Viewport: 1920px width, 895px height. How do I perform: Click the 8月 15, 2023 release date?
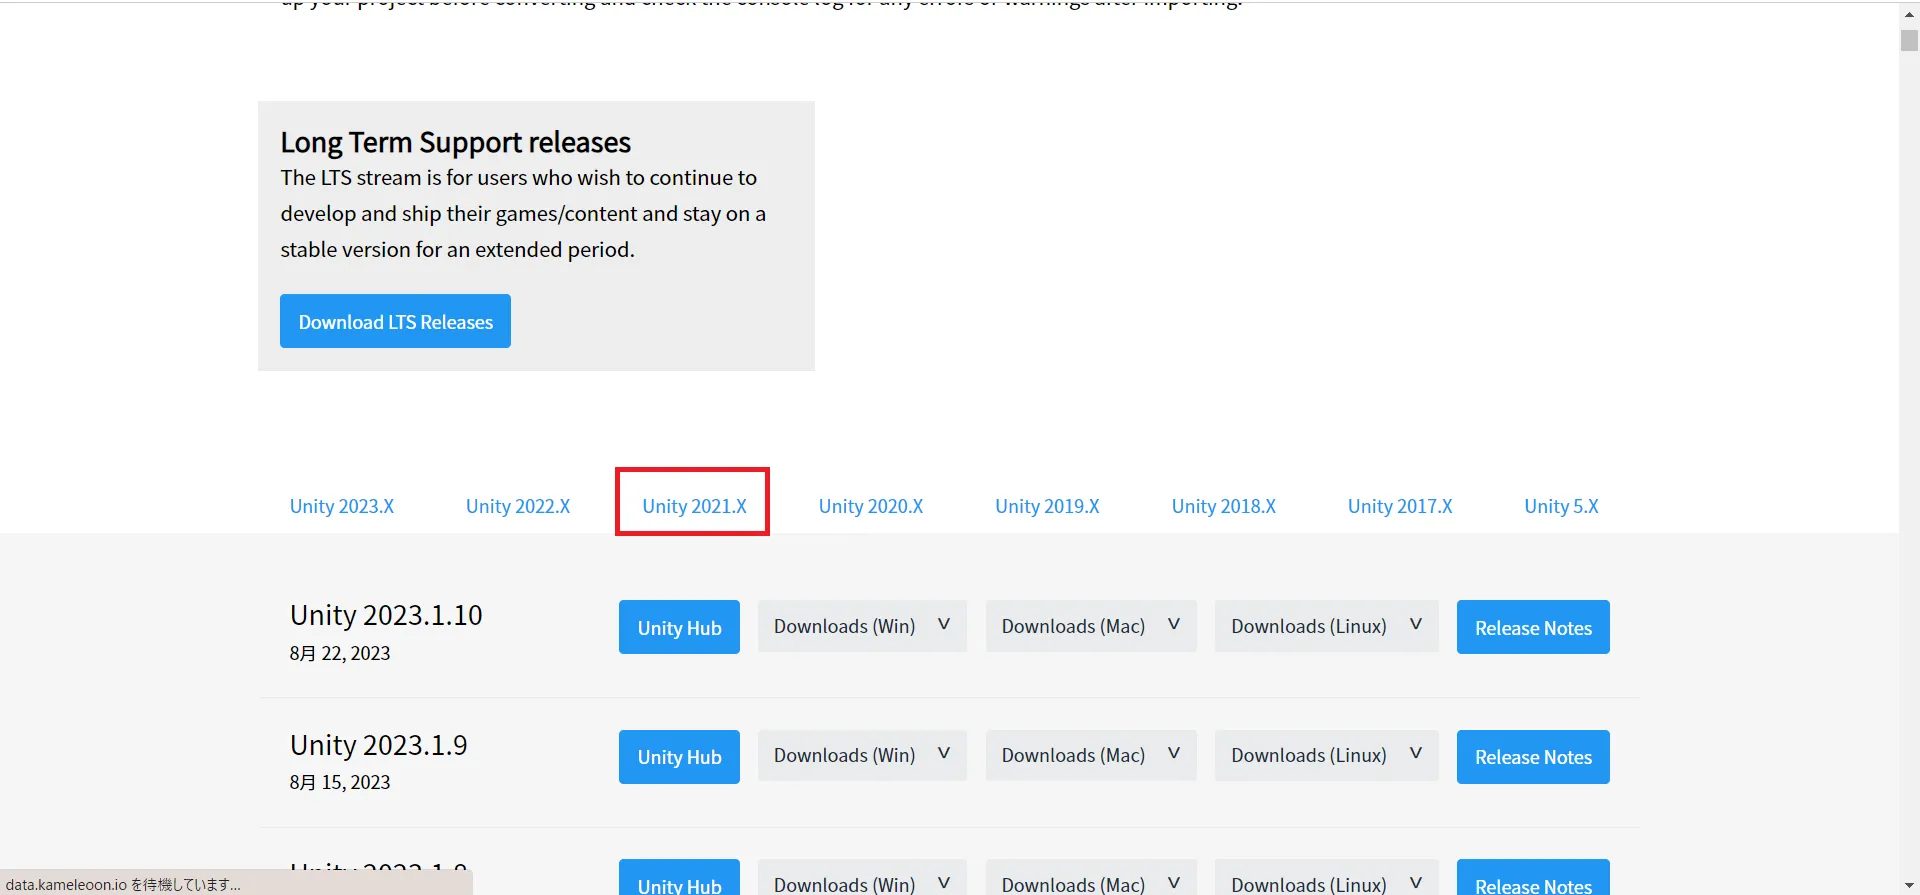coord(340,782)
